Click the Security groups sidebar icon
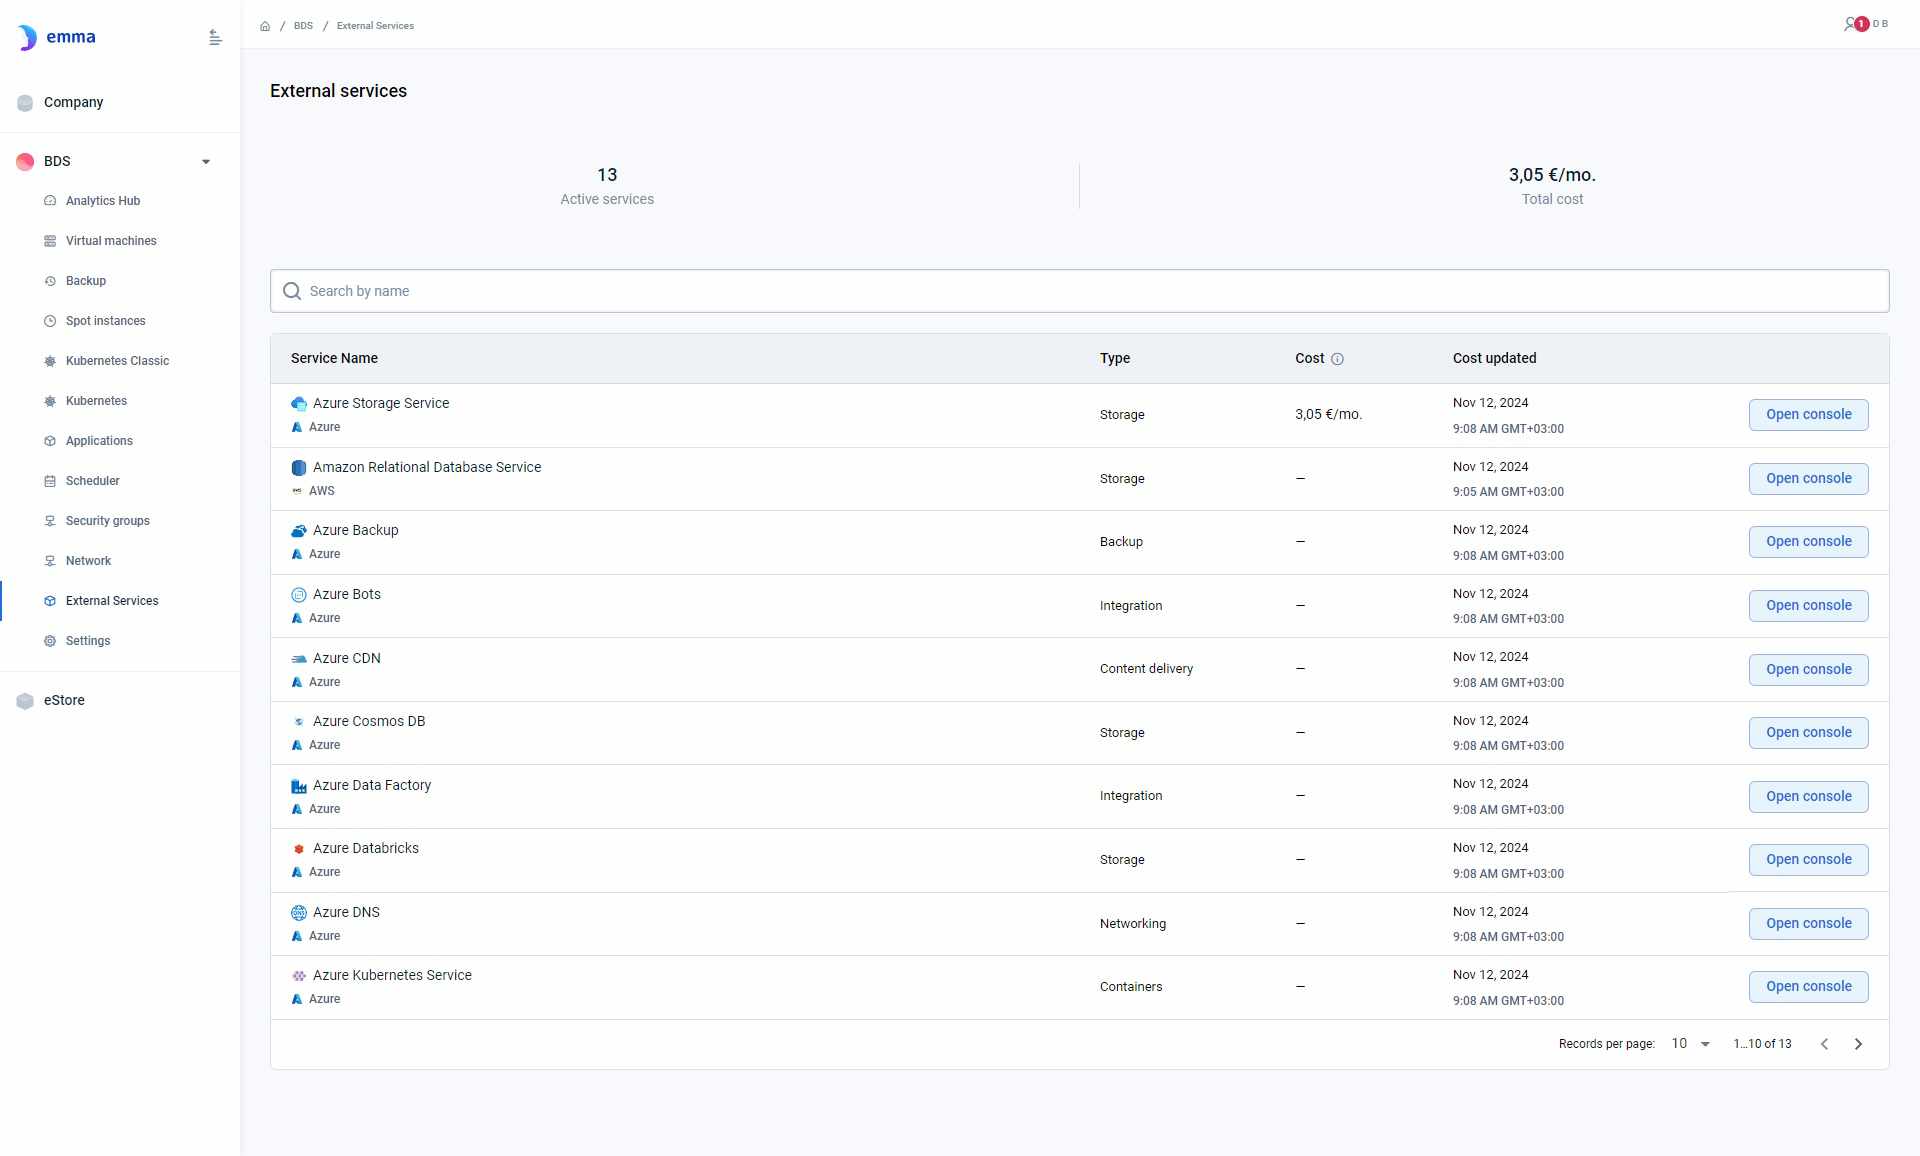Screen dimensions: 1920x1156 [50, 521]
